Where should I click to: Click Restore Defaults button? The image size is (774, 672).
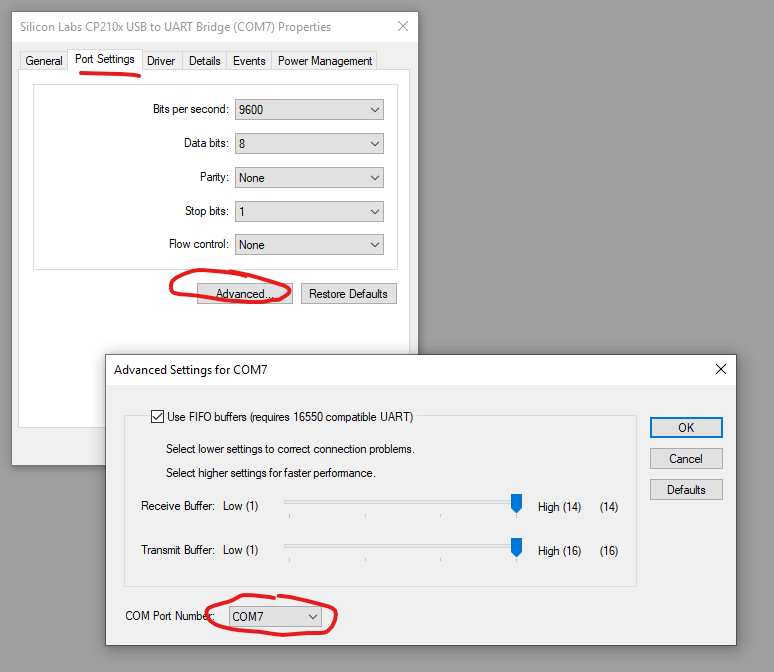click(x=348, y=294)
